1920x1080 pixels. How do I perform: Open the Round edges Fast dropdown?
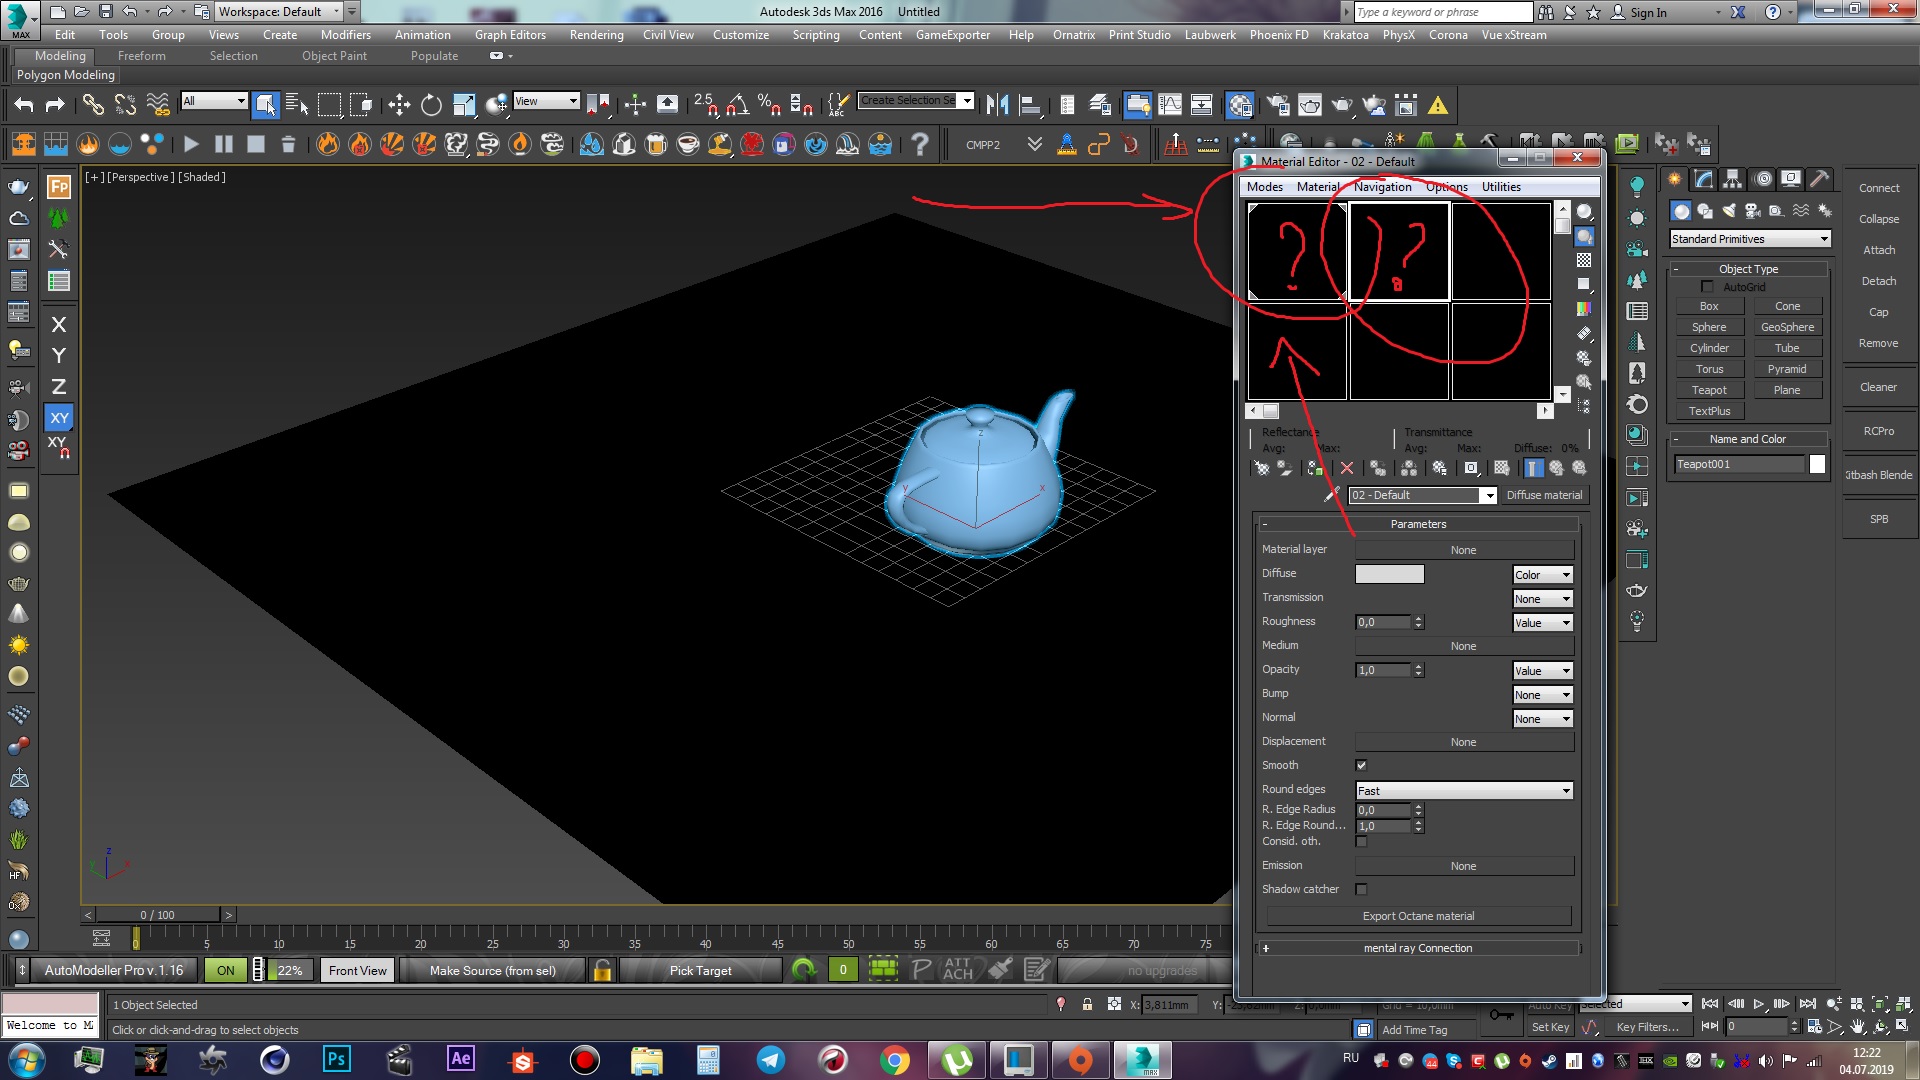tap(1464, 791)
